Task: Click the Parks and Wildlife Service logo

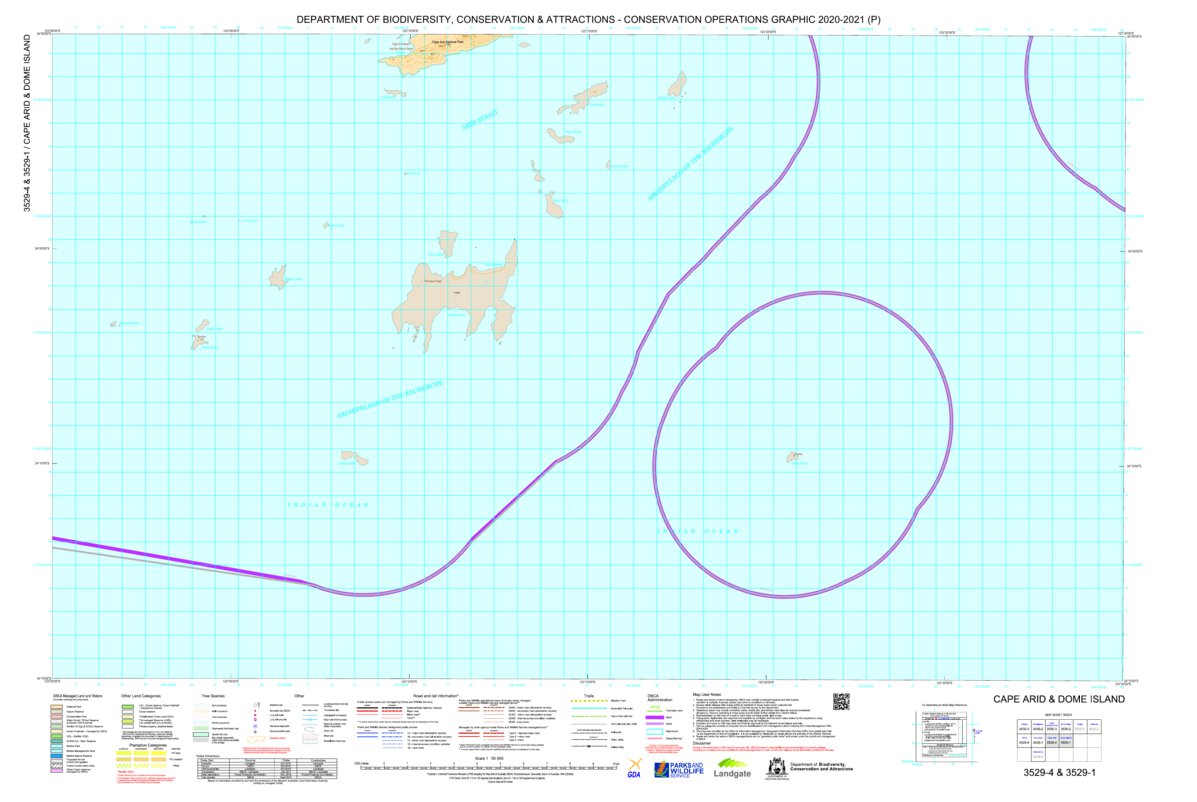Action: [x=678, y=769]
